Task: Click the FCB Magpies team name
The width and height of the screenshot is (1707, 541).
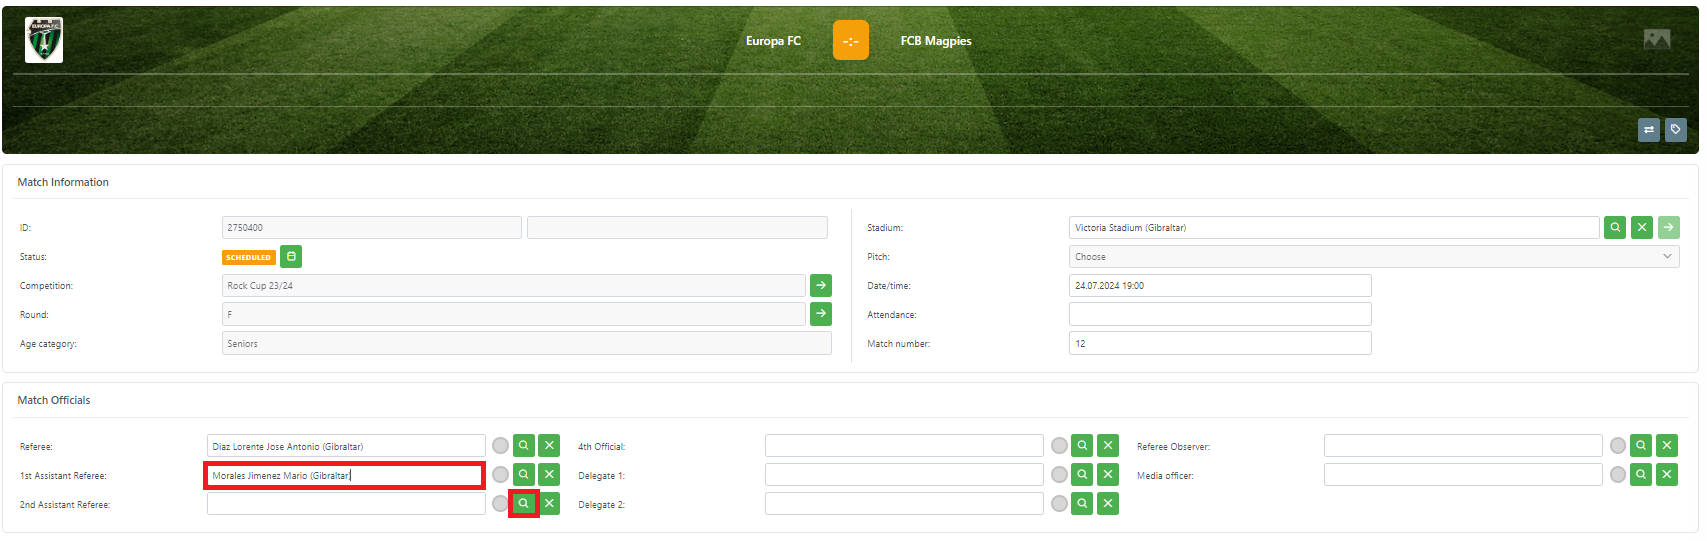Action: pyautogui.click(x=935, y=41)
